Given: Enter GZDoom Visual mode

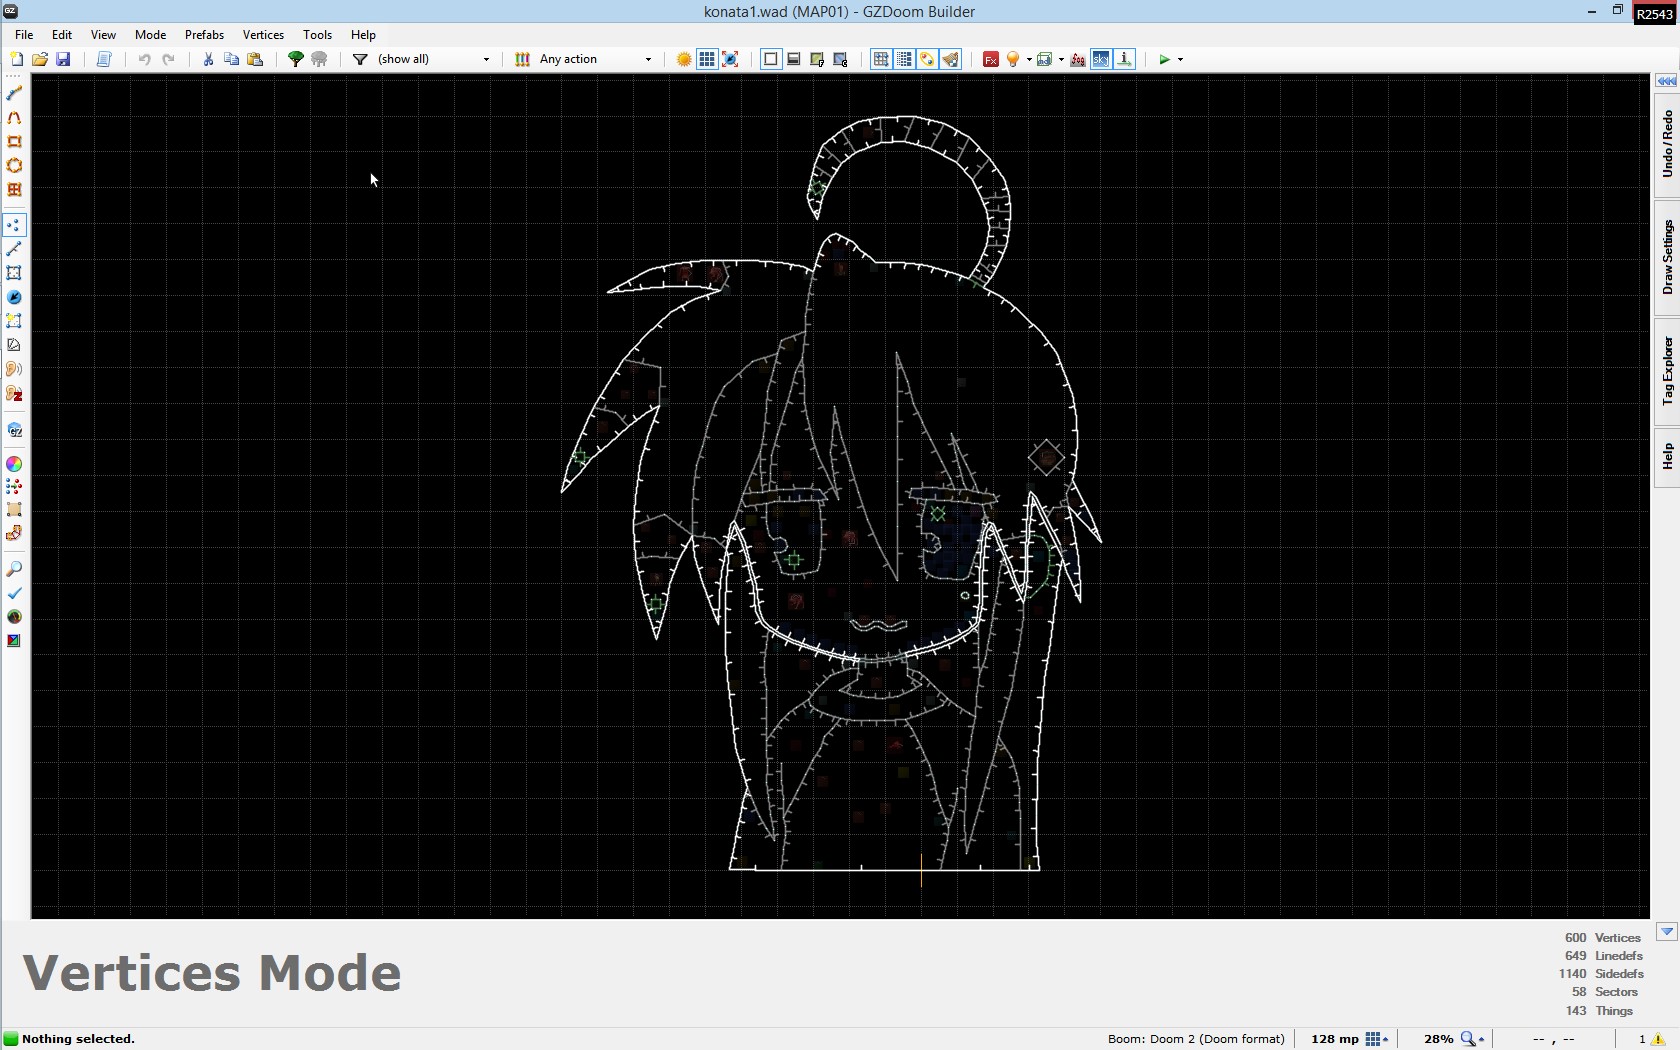Looking at the screenshot, I should [x=14, y=430].
